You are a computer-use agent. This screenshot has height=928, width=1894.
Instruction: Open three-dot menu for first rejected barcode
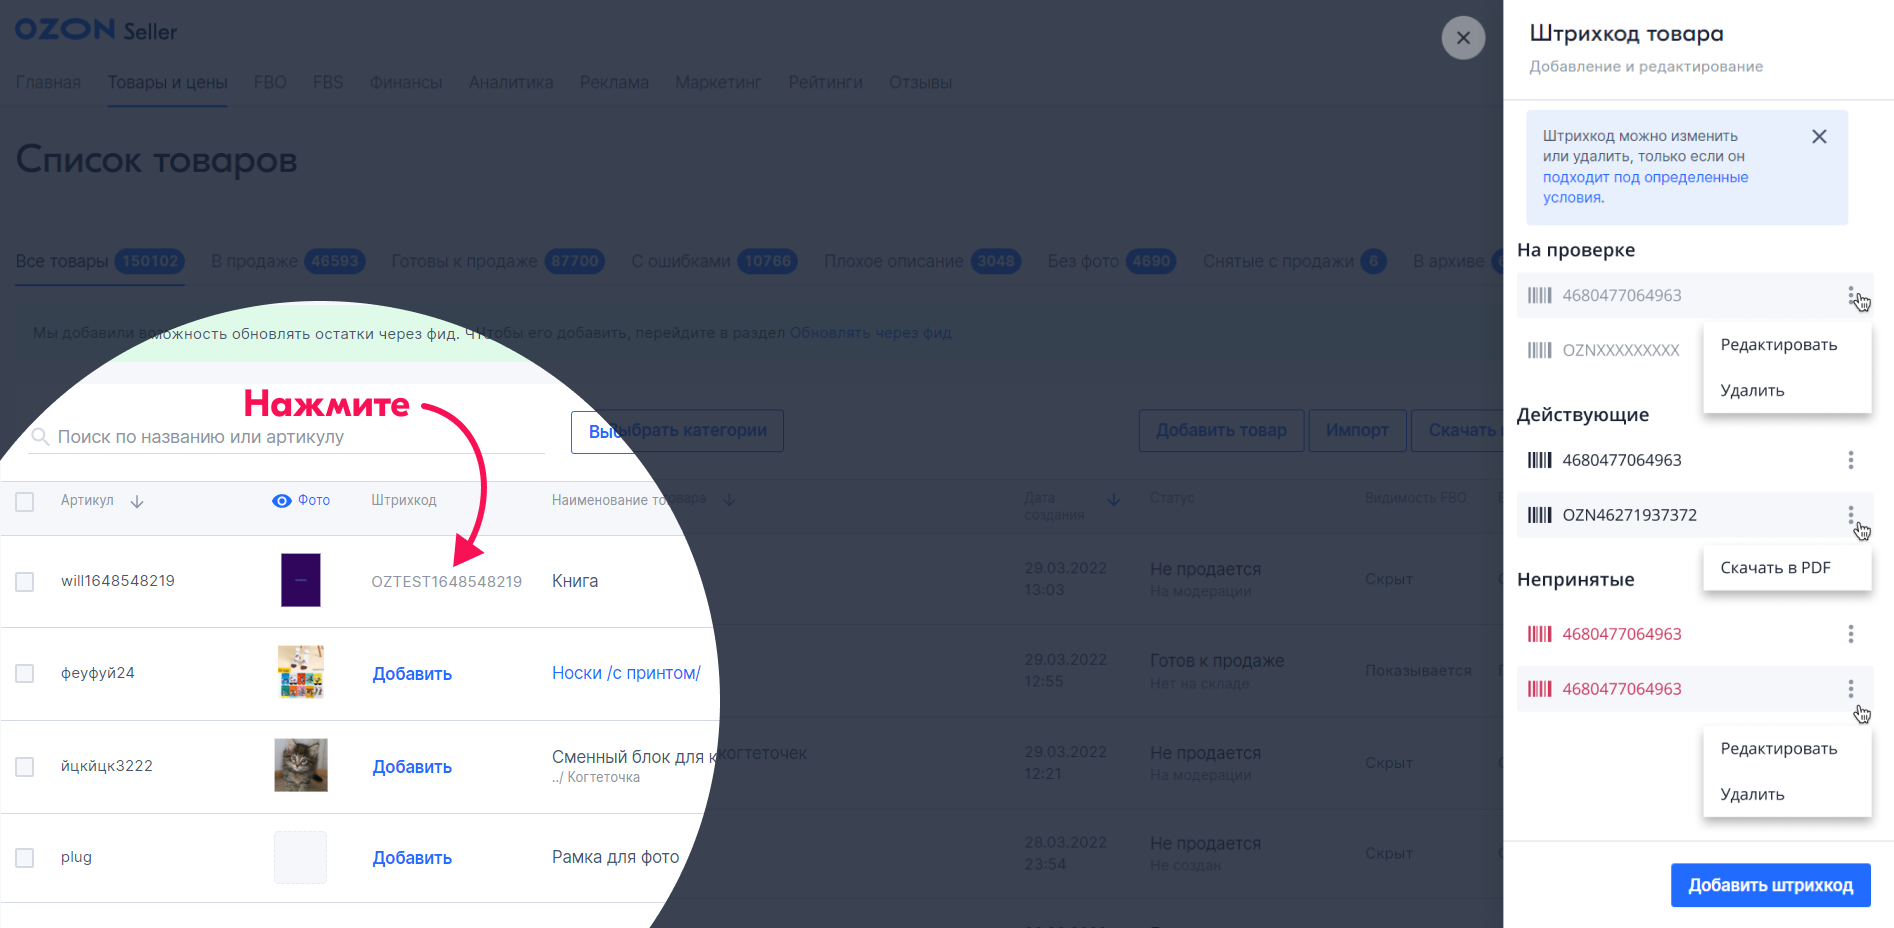1850,634
